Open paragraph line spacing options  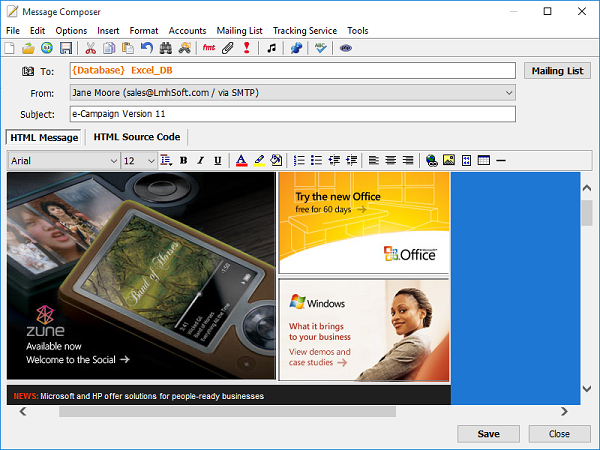coord(166,160)
